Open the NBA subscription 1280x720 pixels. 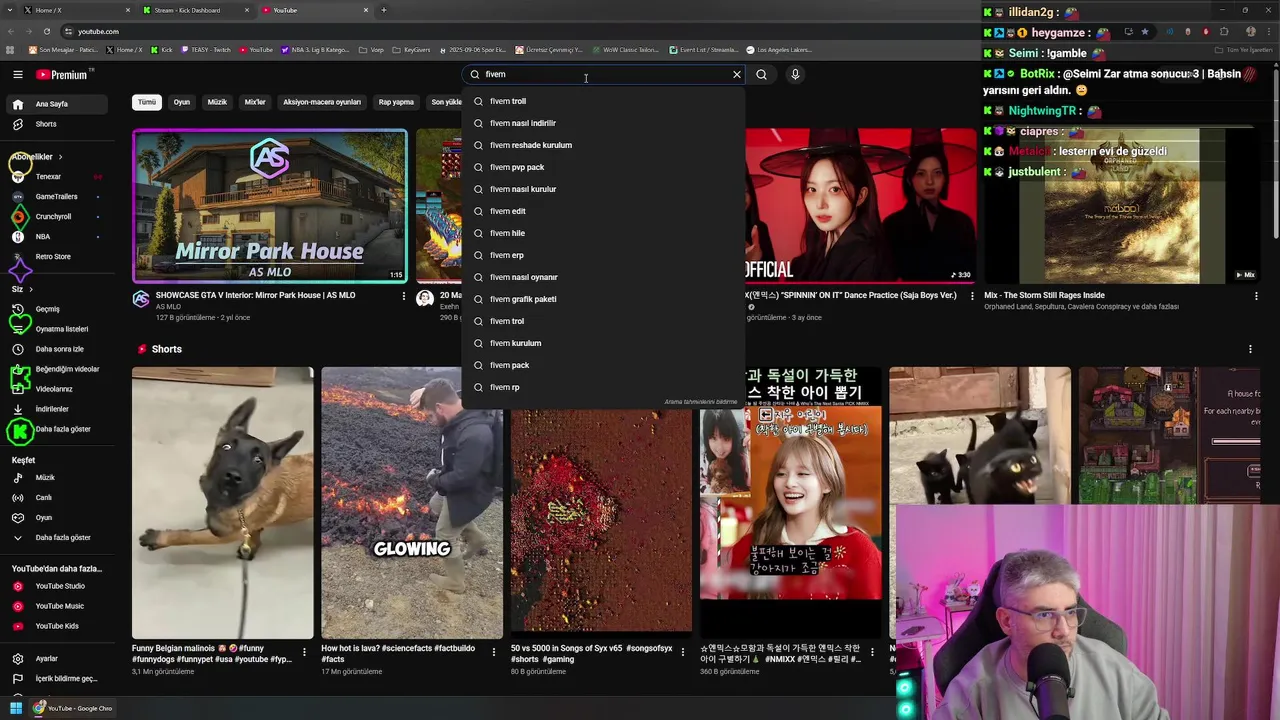[x=56, y=237]
